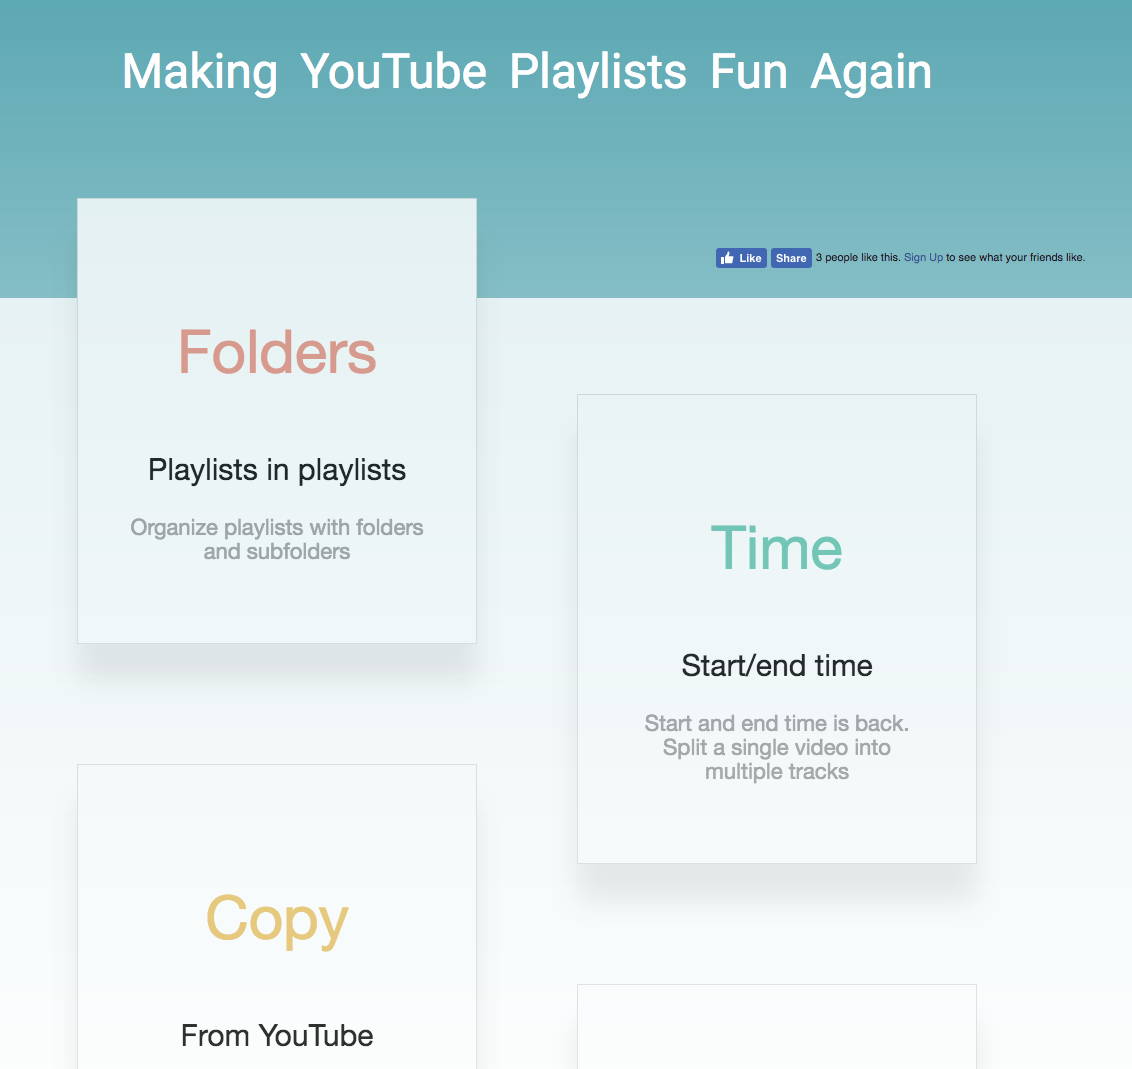This screenshot has width=1132, height=1069.
Task: Click the Folders card heading
Action: pyautogui.click(x=277, y=352)
